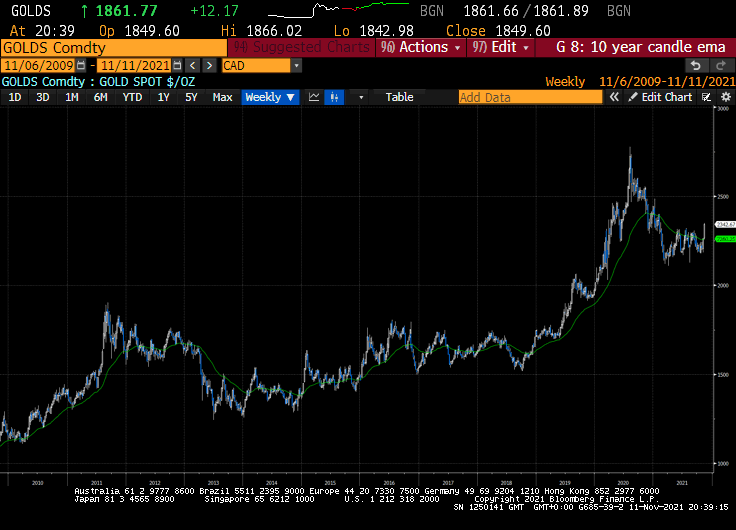The width and height of the screenshot is (736, 530).
Task: Click the Add Data input field
Action: point(530,97)
